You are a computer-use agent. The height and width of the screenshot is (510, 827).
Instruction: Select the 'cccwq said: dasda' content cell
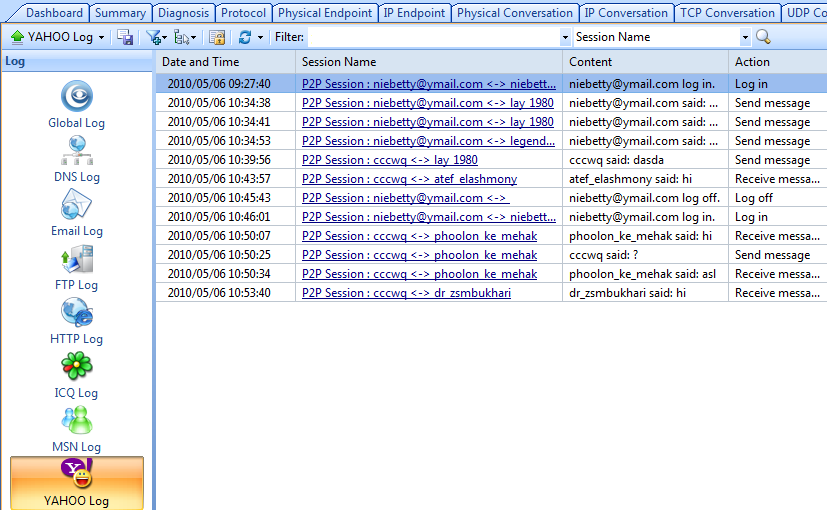click(646, 160)
